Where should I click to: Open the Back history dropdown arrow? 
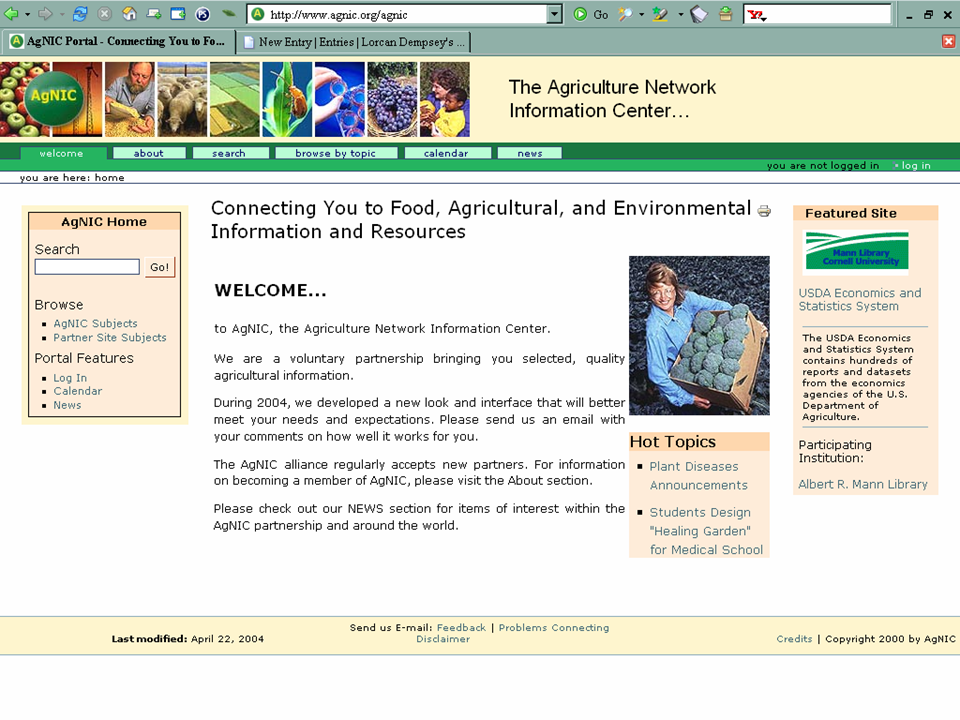coord(27,14)
